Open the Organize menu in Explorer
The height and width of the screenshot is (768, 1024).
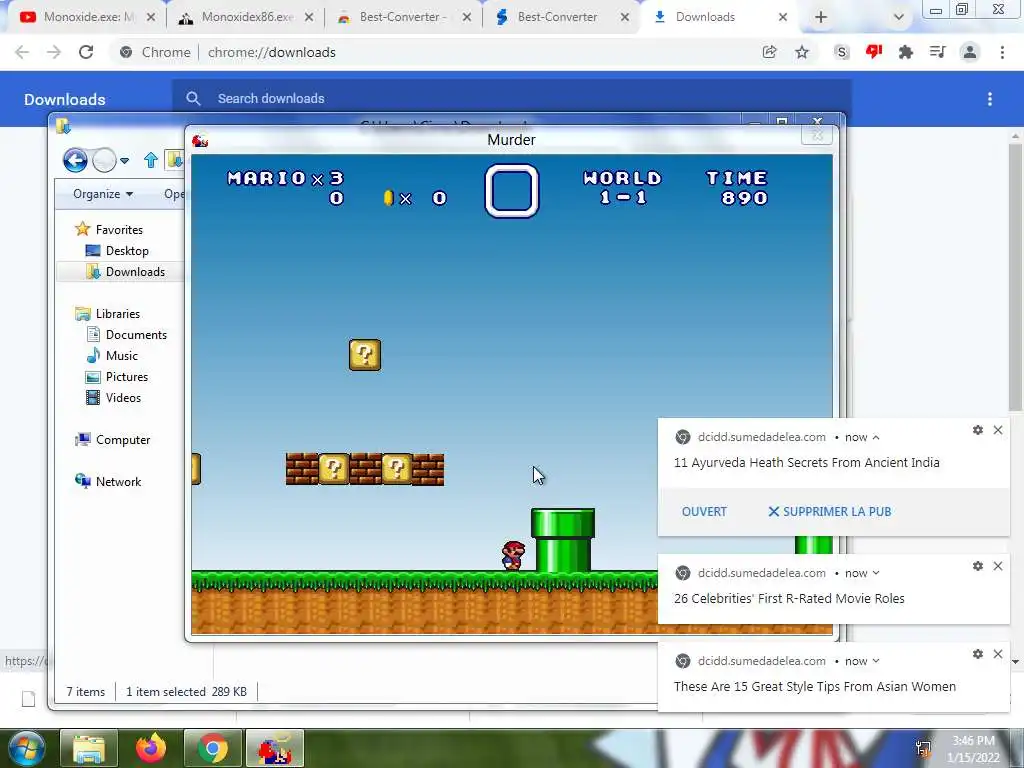tap(103, 194)
